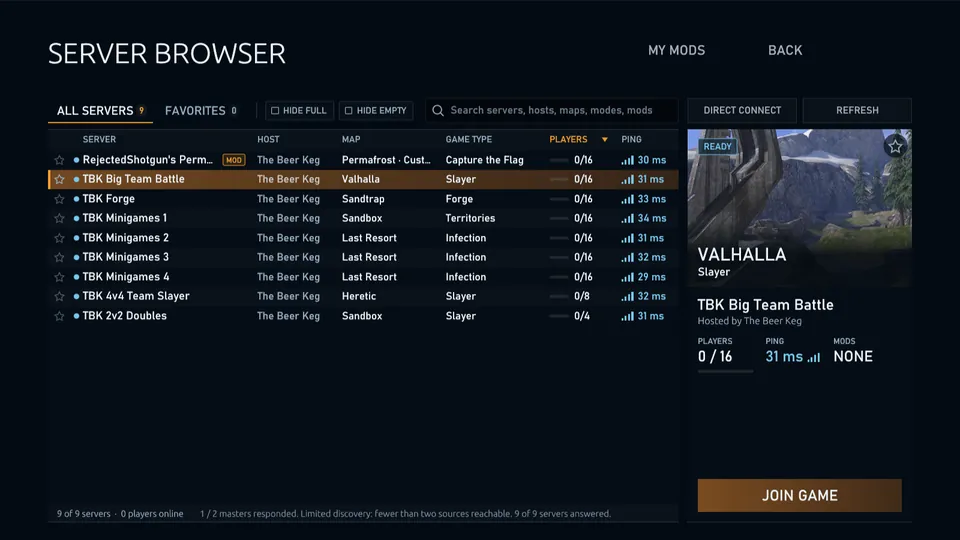
Task: Select the TBK 4v4 Team Slayer server name
Action: (x=136, y=296)
